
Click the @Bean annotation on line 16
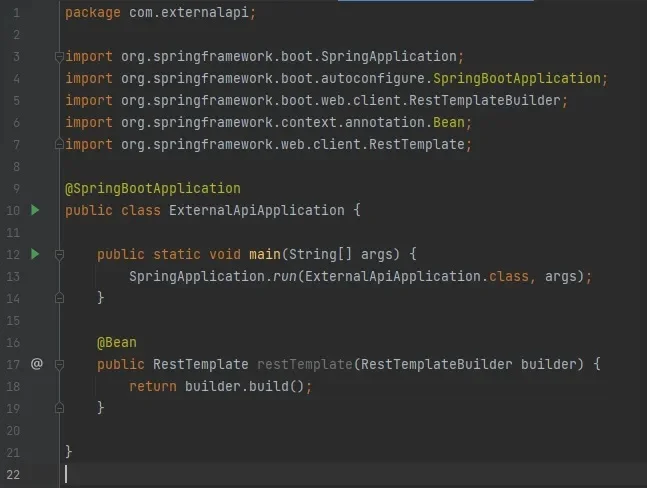tap(117, 342)
